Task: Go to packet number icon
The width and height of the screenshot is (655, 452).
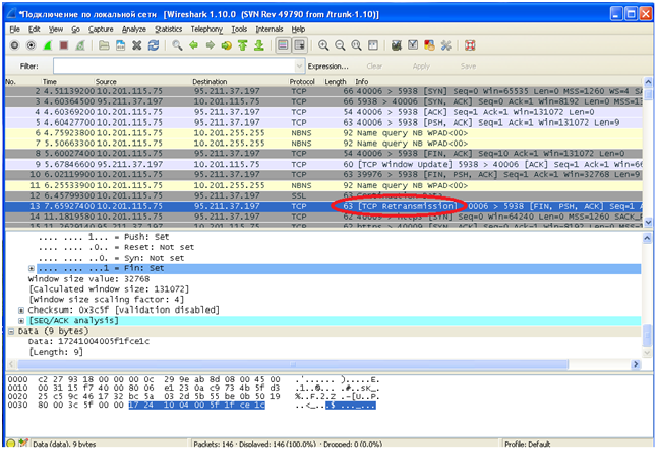Action: click(x=226, y=46)
